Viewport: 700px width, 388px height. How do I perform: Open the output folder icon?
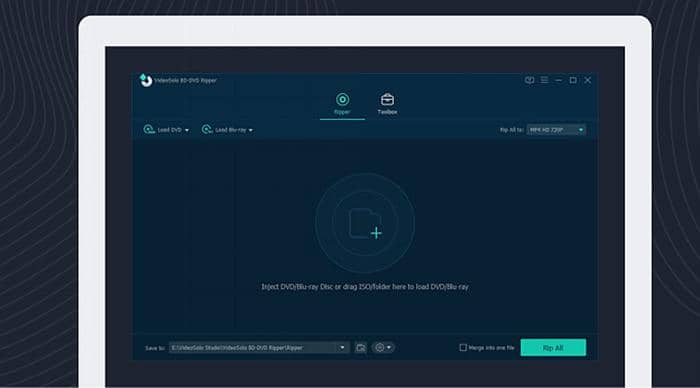(x=361, y=347)
